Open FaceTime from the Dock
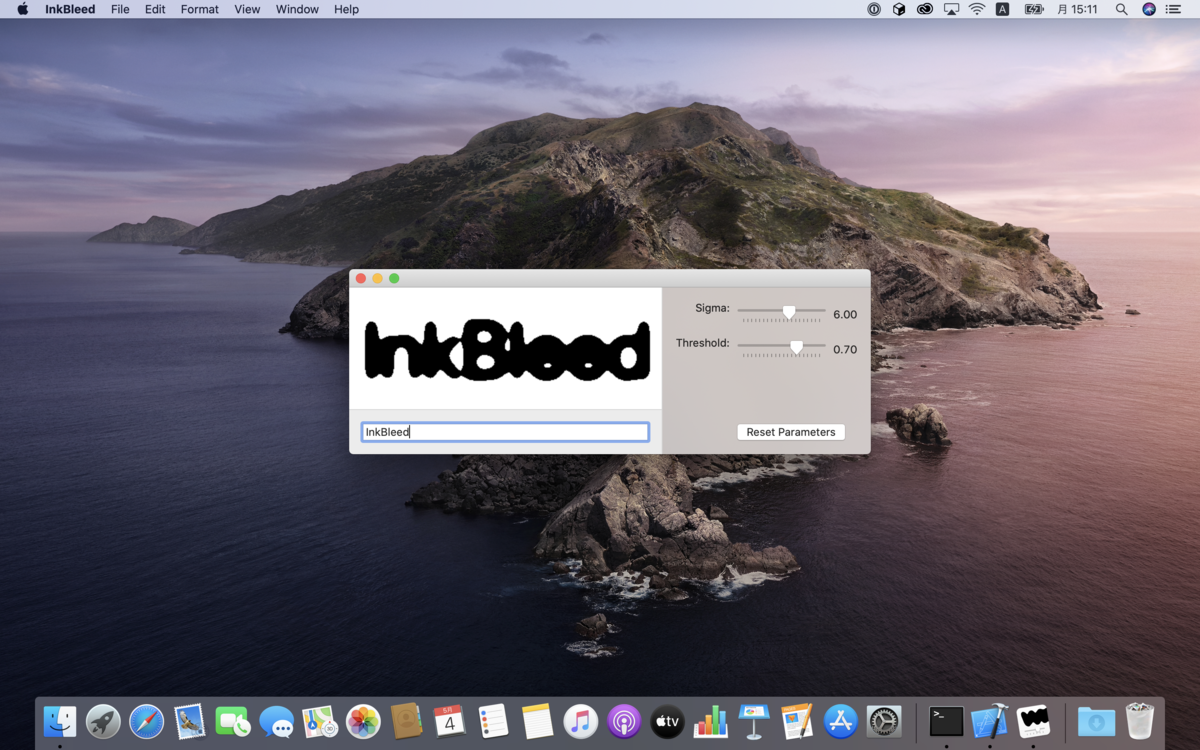This screenshot has width=1200, height=750. pyautogui.click(x=233, y=721)
